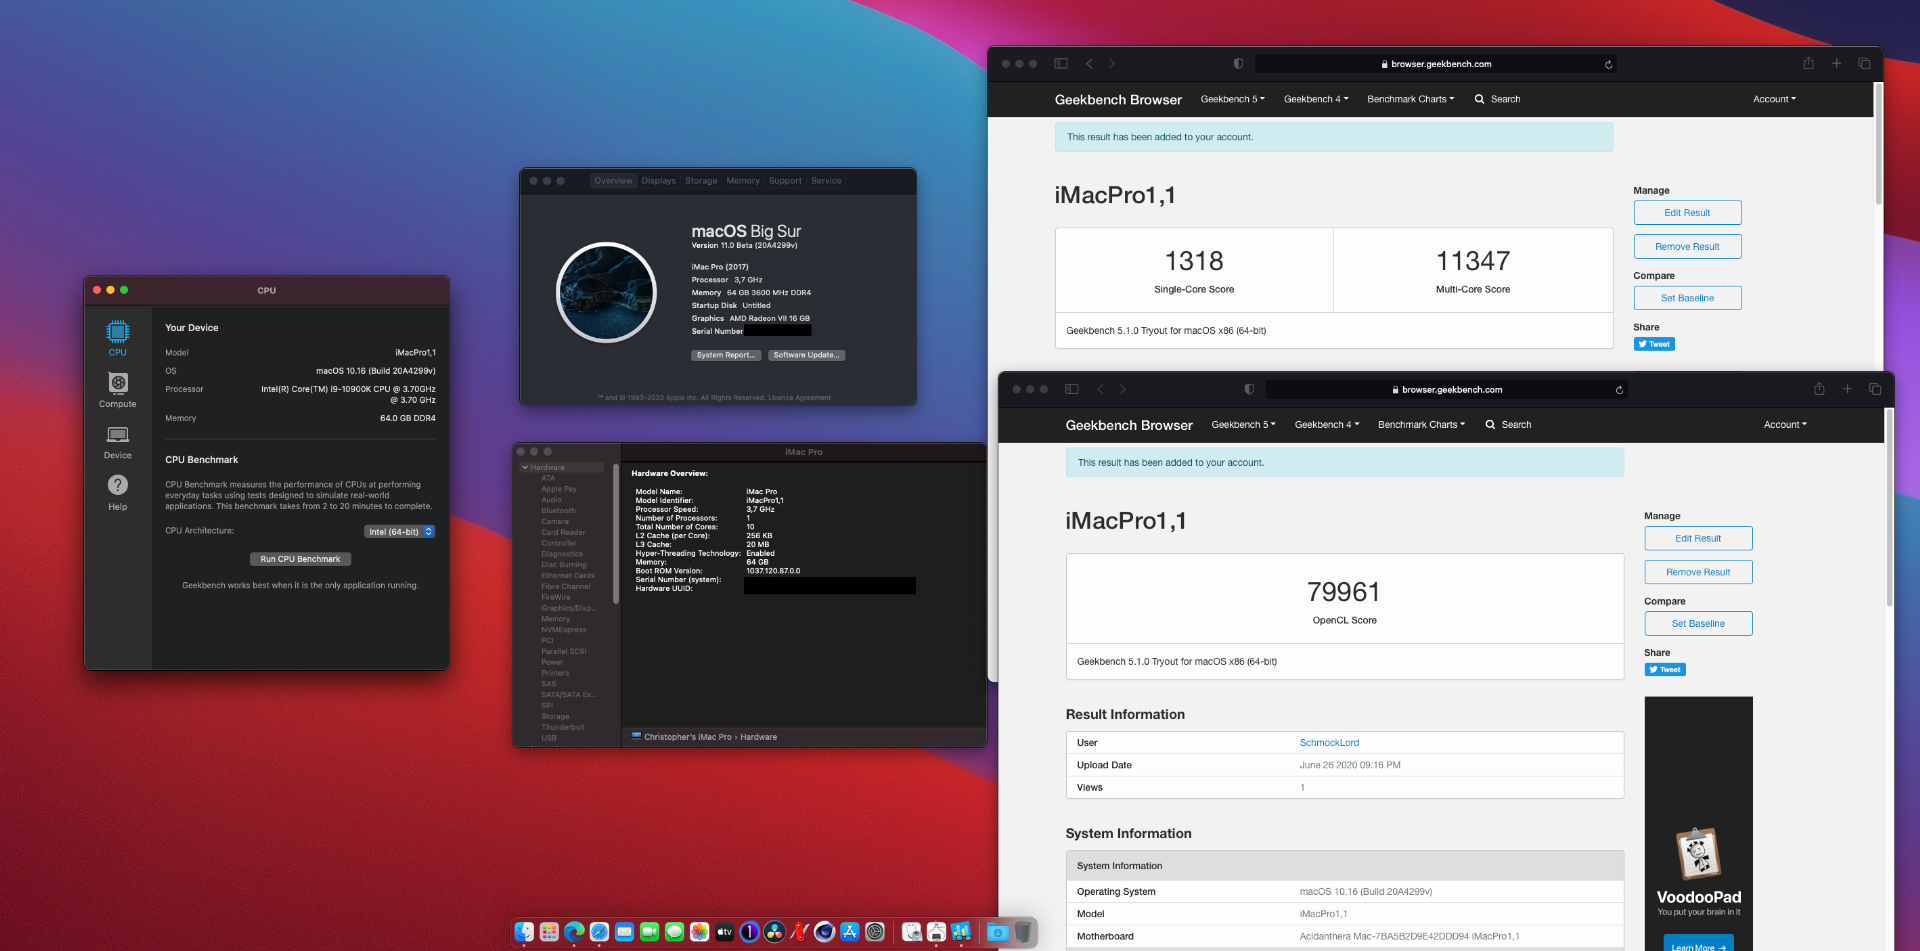Open new tab in OpenCL score Safari window
The height and width of the screenshot is (951, 1920).
(1847, 389)
